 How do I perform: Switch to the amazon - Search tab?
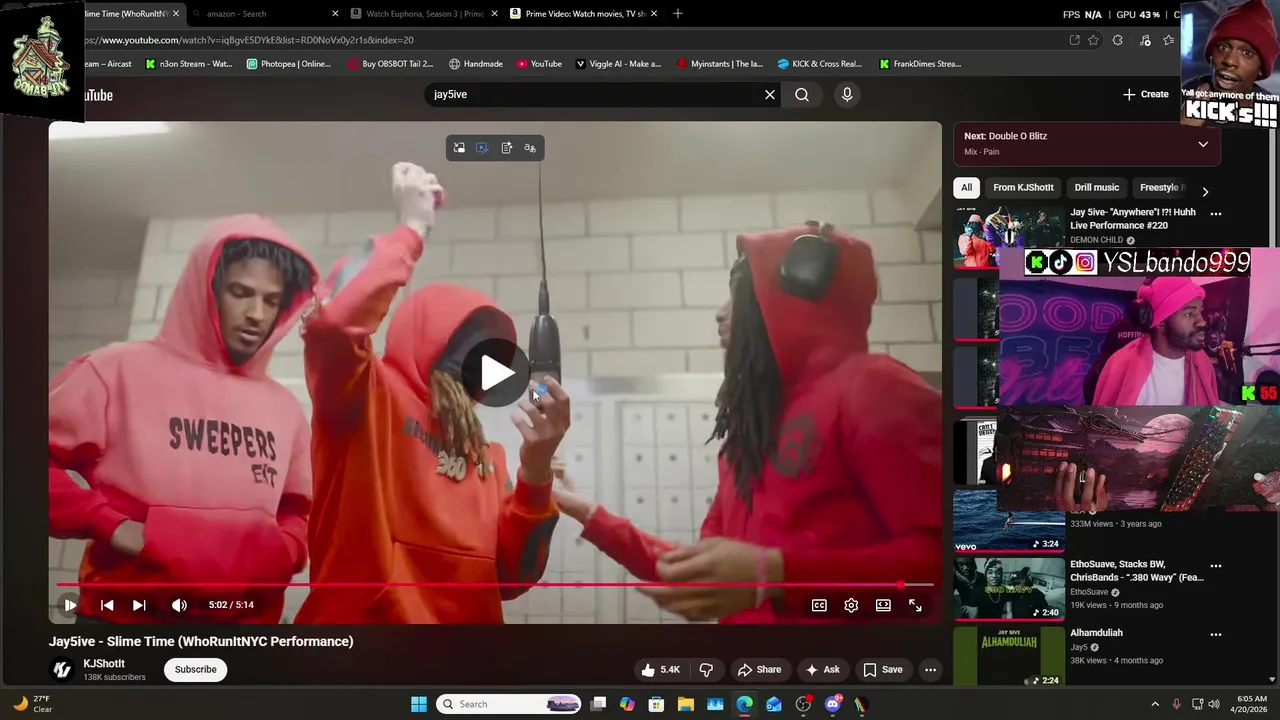tap(264, 14)
